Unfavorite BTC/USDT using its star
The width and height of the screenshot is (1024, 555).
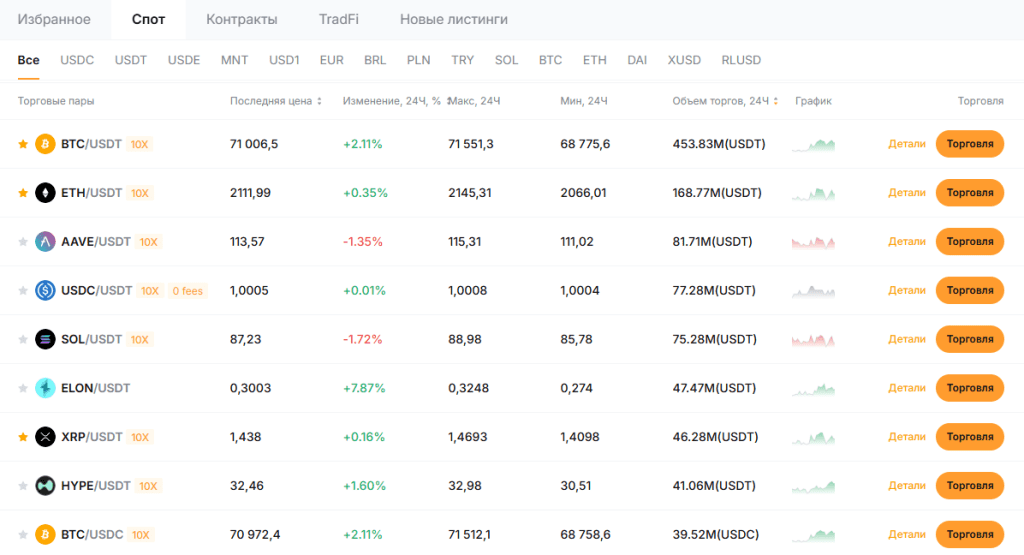coord(23,144)
